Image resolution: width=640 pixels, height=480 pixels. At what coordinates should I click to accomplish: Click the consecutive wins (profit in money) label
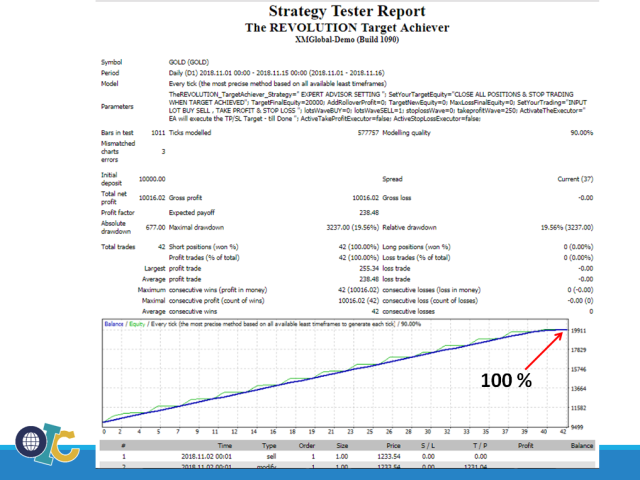(x=218, y=290)
